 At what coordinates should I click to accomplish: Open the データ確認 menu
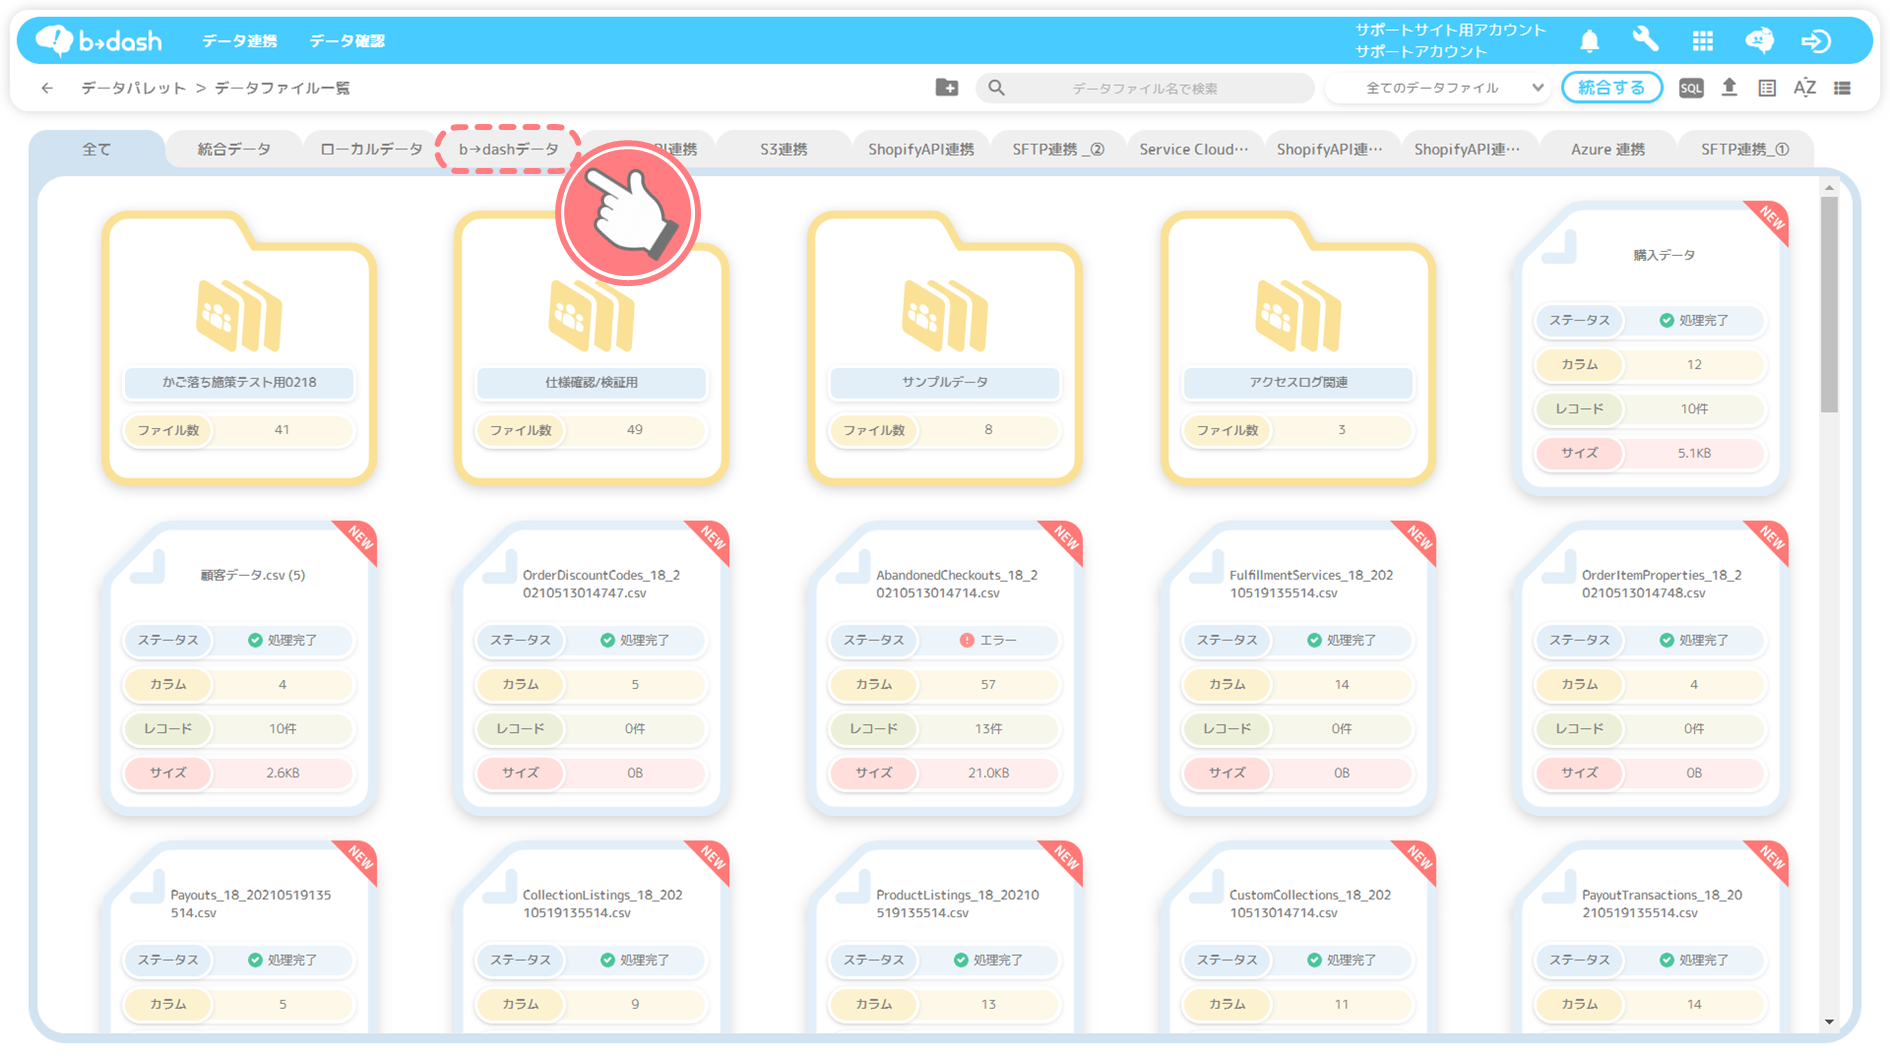(x=347, y=41)
